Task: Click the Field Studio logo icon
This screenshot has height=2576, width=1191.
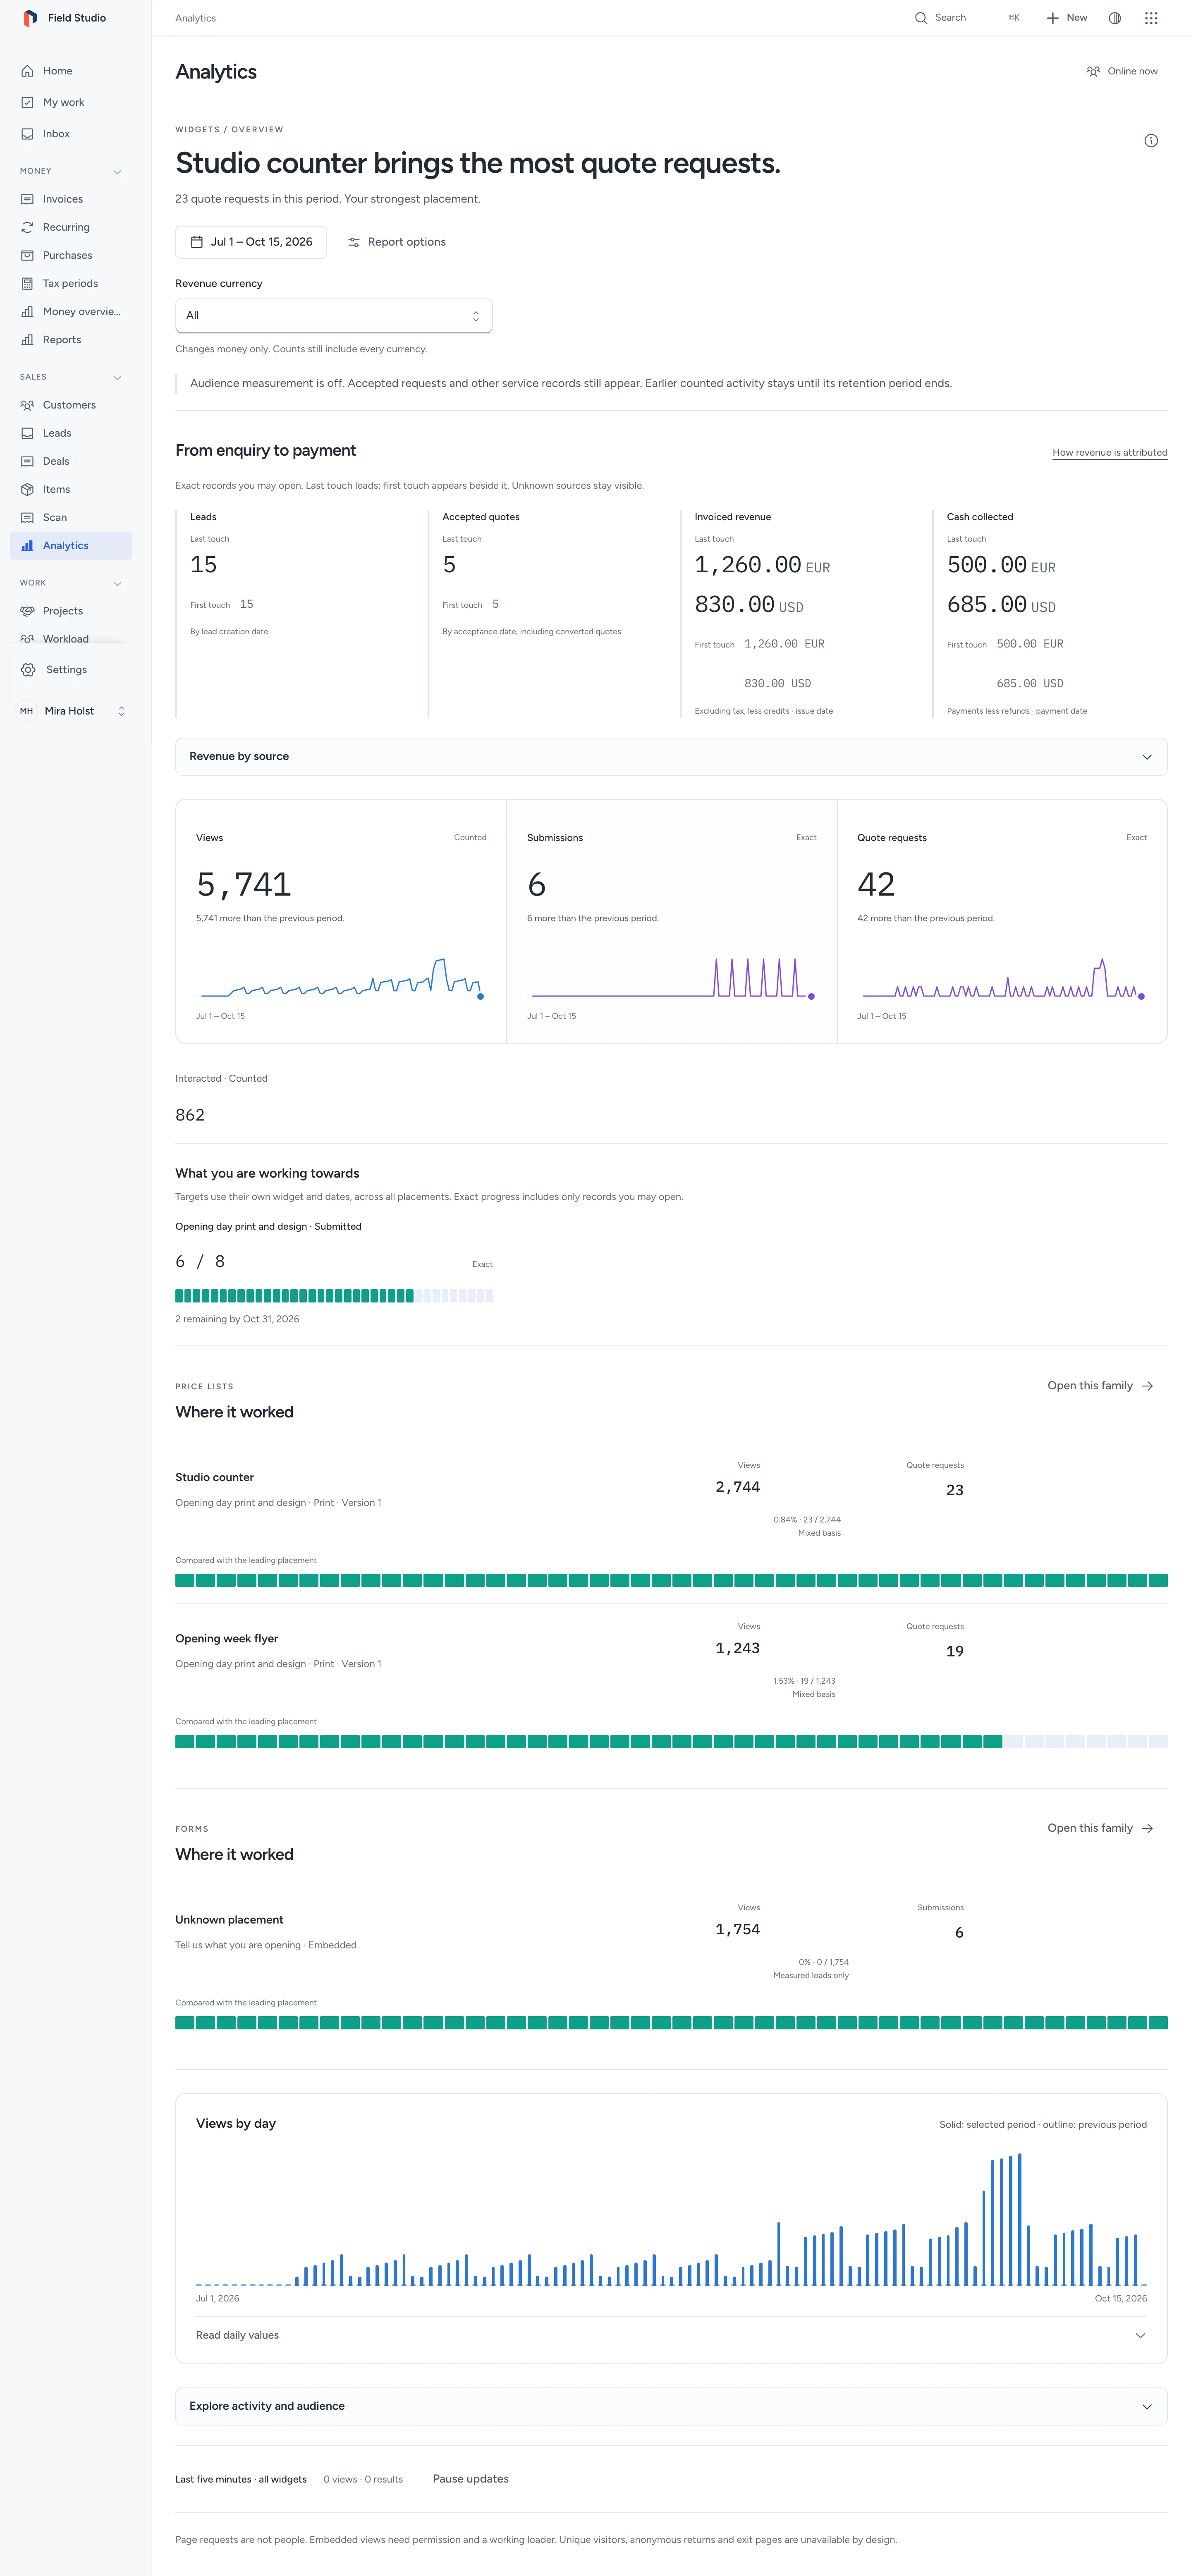Action: 30,18
